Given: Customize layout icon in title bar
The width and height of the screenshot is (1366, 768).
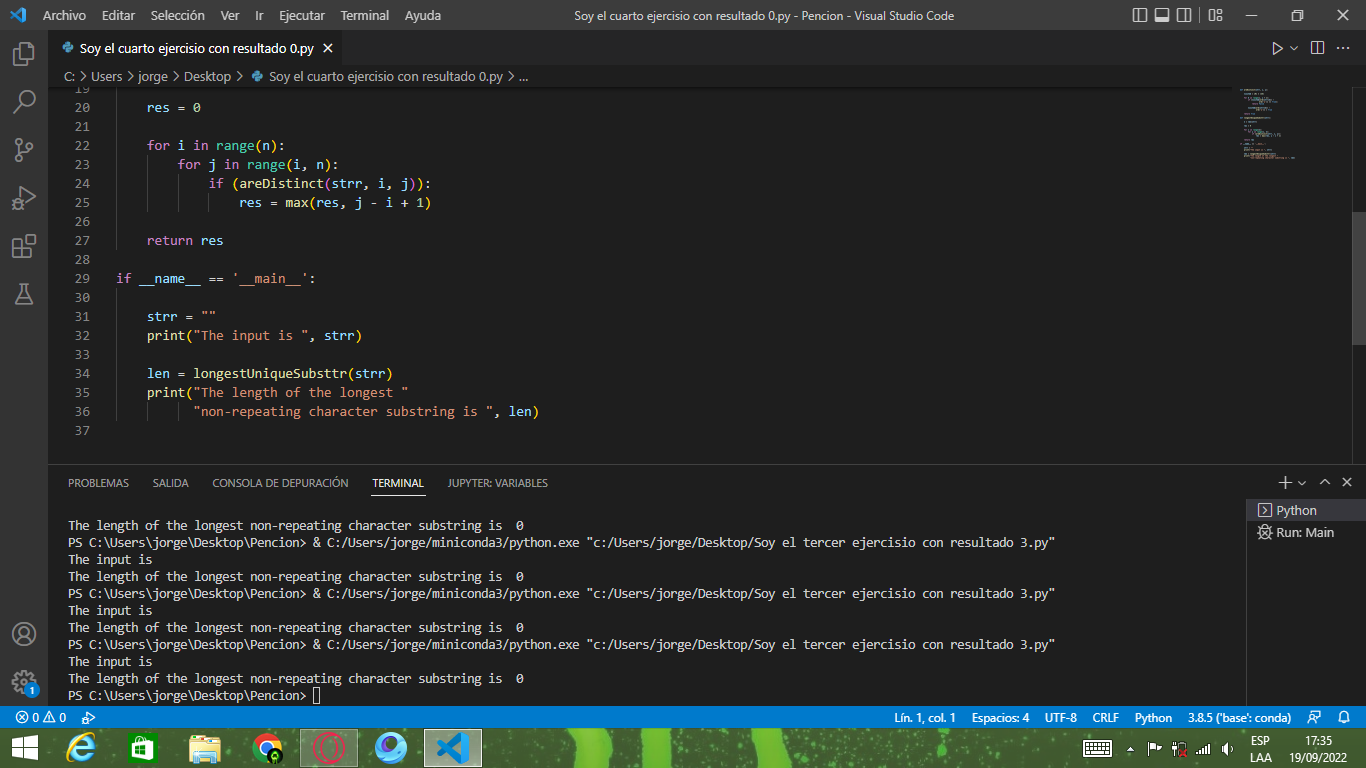Looking at the screenshot, I should point(1215,15).
